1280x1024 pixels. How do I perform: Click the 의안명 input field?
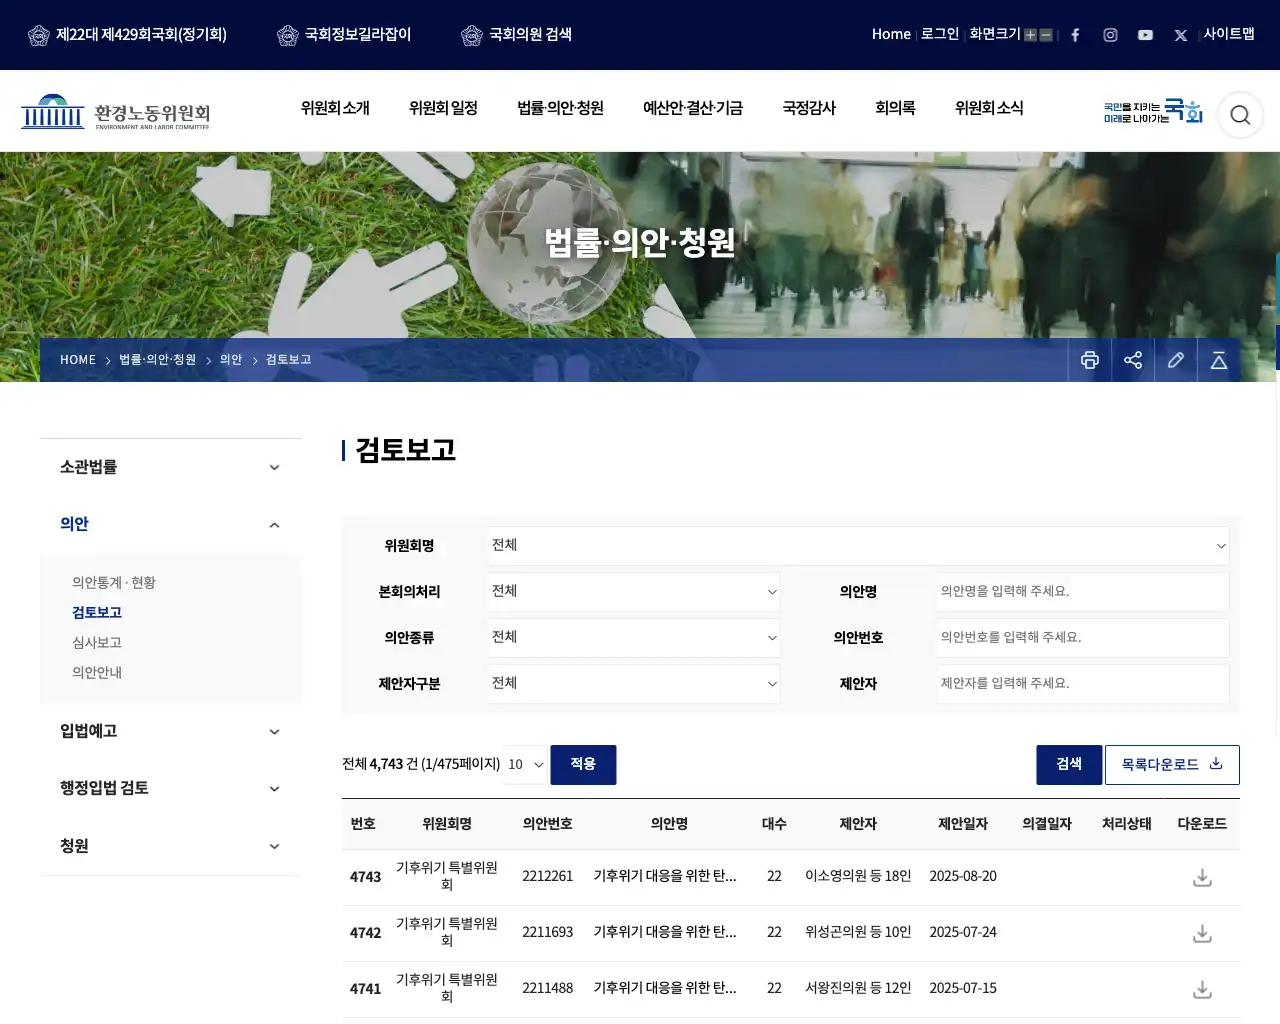tap(1083, 592)
